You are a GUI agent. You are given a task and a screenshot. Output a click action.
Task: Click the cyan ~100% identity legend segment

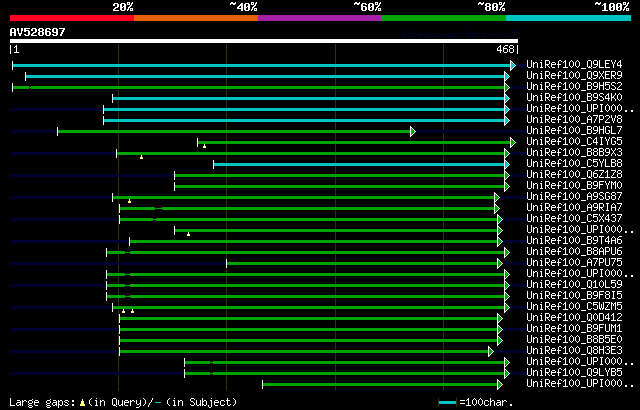[569, 18]
